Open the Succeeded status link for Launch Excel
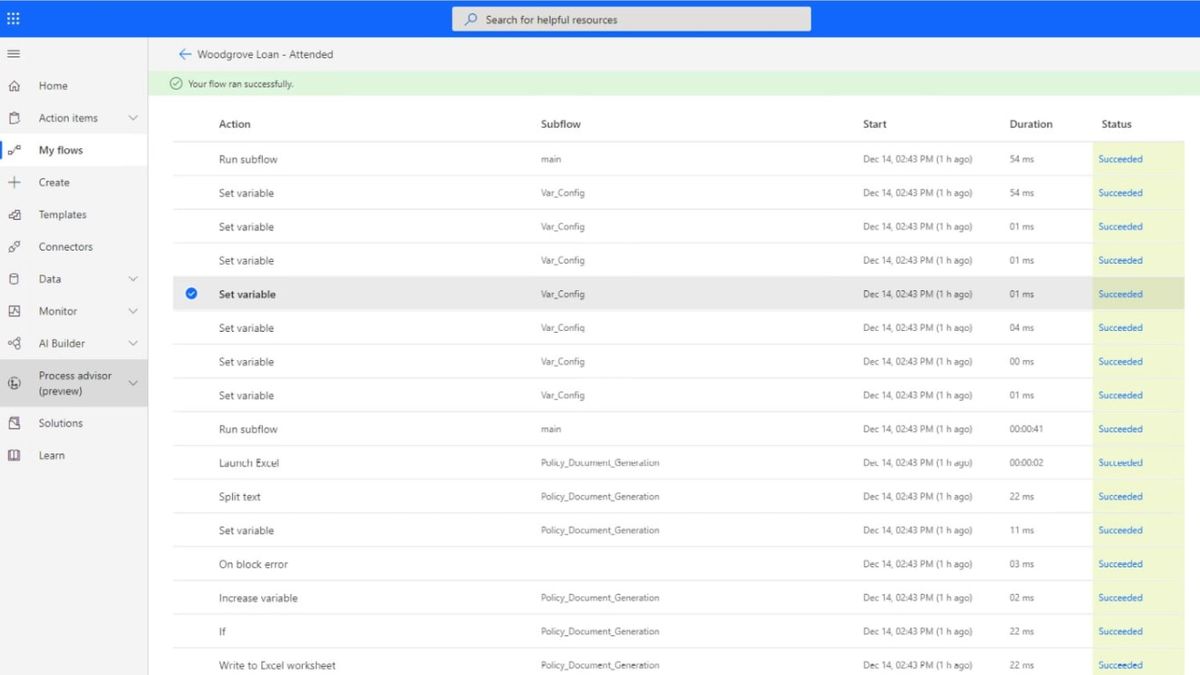 pyautogui.click(x=1120, y=462)
